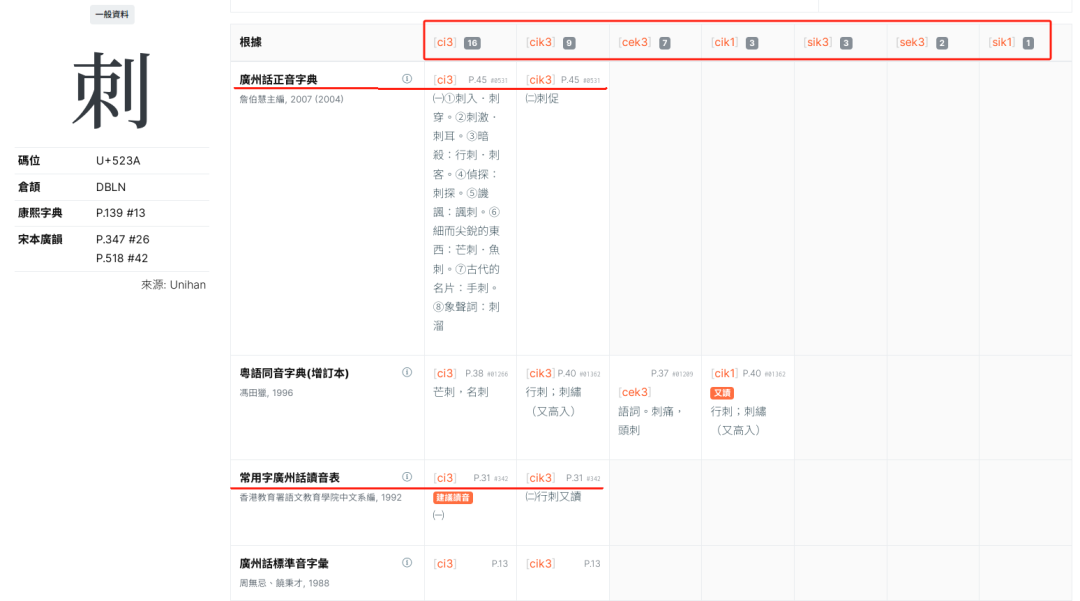Click the P.45 #8531 page reference
Viewport: 1080px width, 601px height.
pos(487,77)
